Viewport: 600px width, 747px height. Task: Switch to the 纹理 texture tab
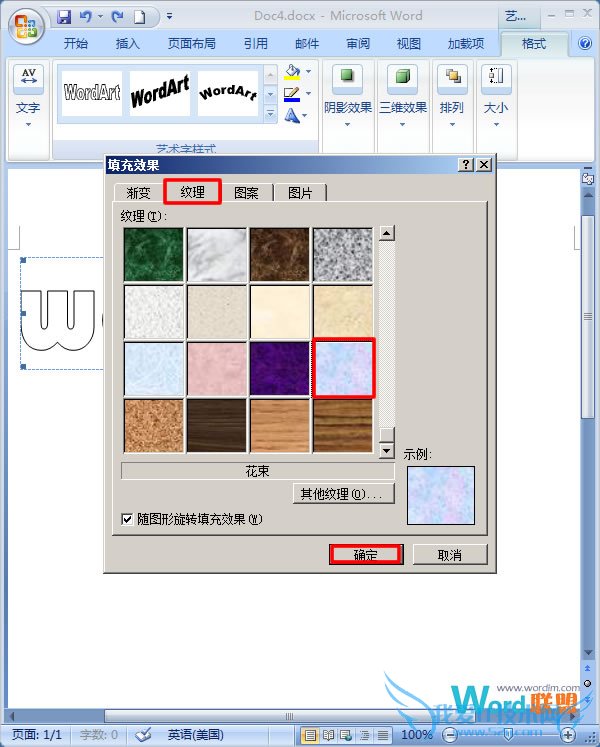click(x=193, y=192)
